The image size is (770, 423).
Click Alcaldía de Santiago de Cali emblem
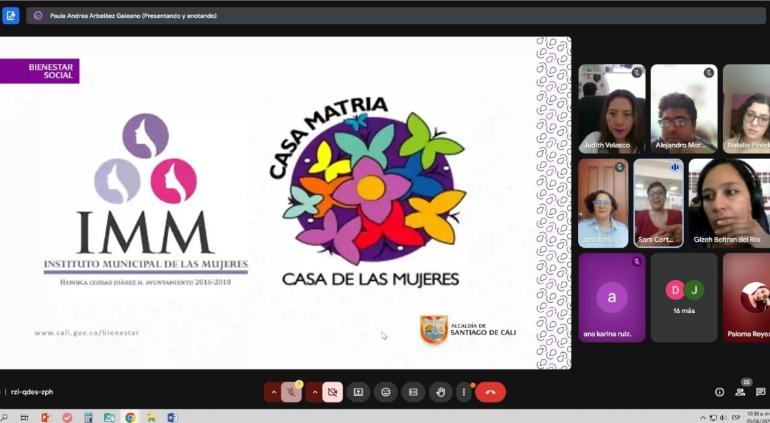(x=468, y=330)
